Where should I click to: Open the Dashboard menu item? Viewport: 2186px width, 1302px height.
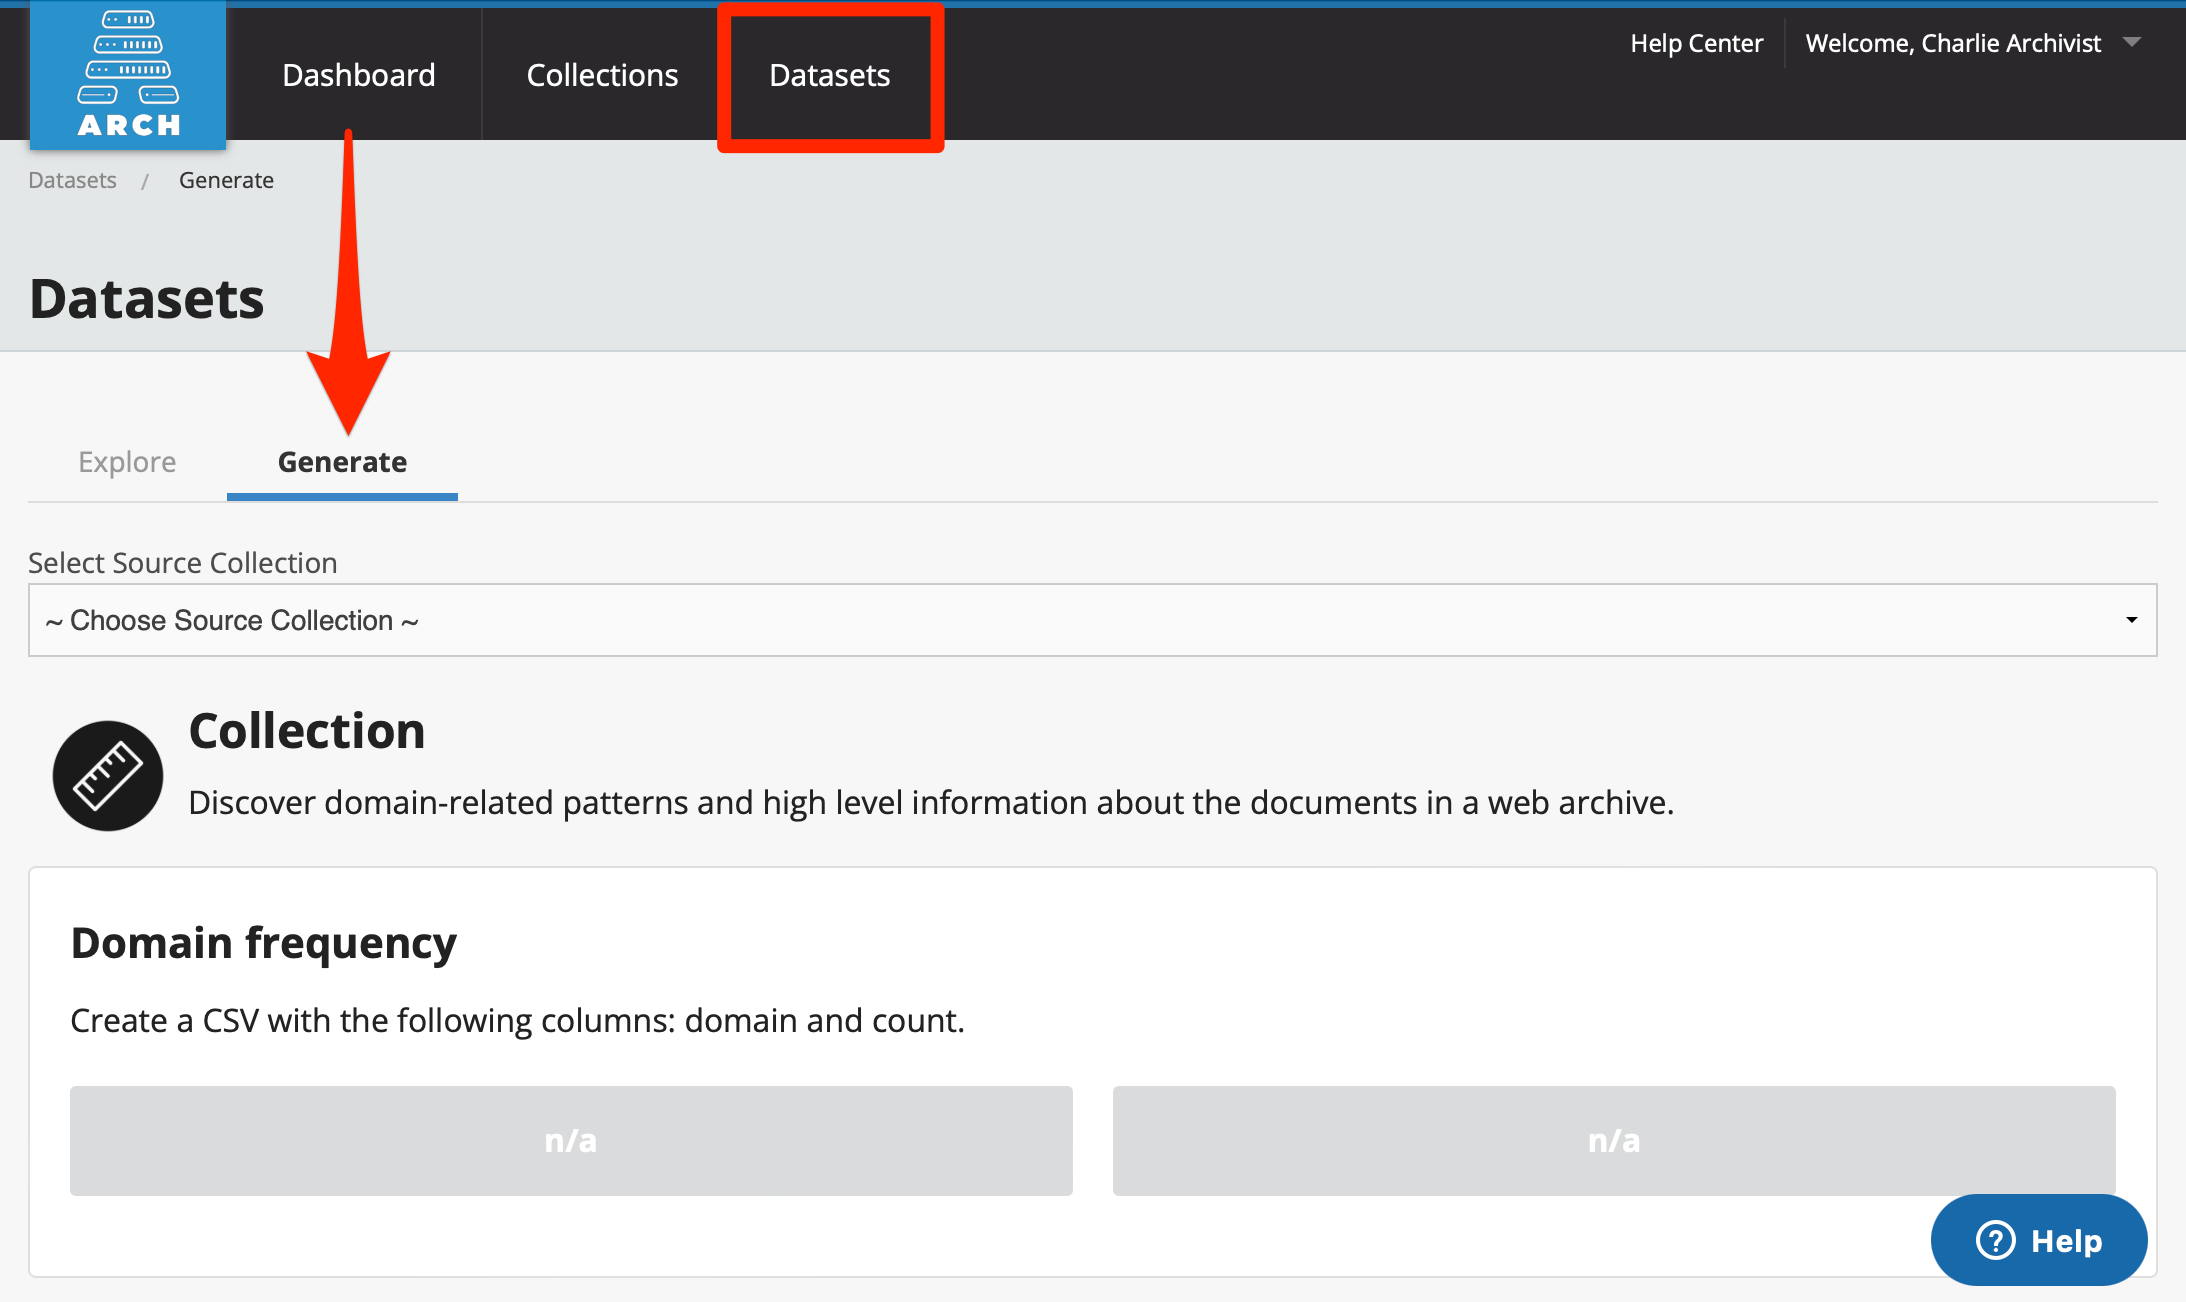click(x=359, y=74)
